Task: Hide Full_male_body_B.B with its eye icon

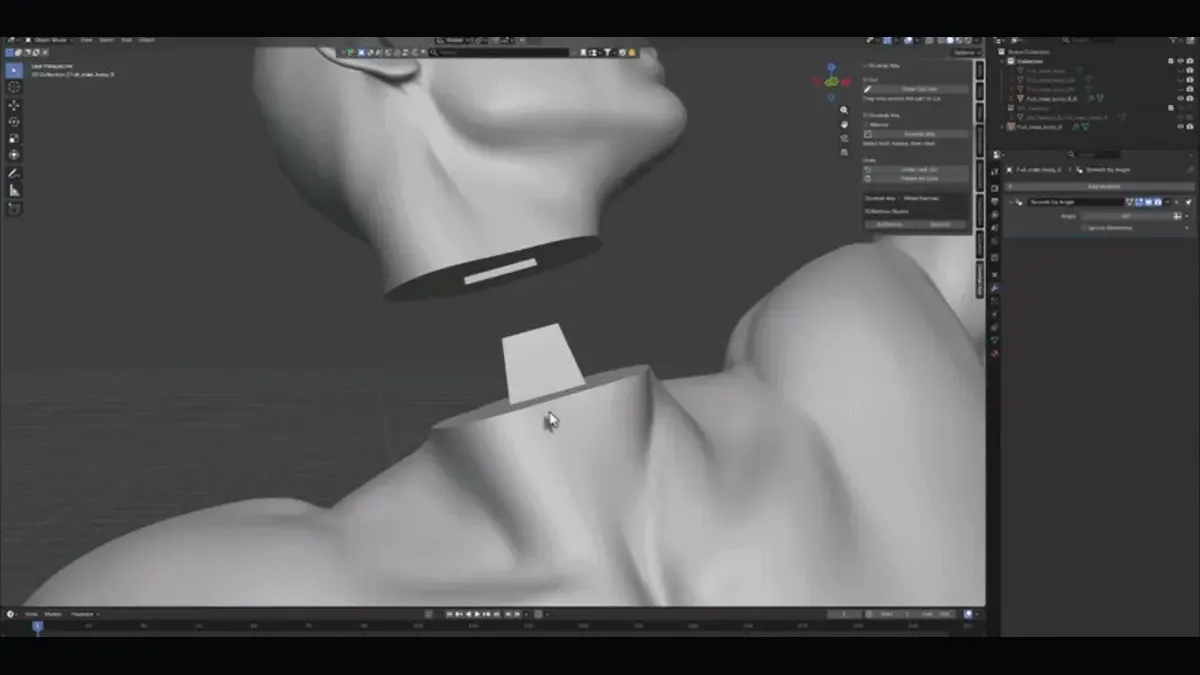Action: tap(1180, 99)
